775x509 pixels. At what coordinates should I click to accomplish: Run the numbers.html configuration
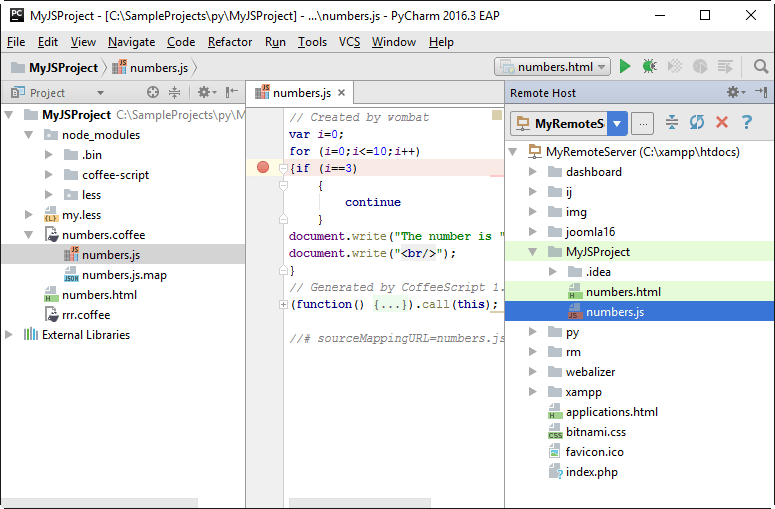point(625,67)
